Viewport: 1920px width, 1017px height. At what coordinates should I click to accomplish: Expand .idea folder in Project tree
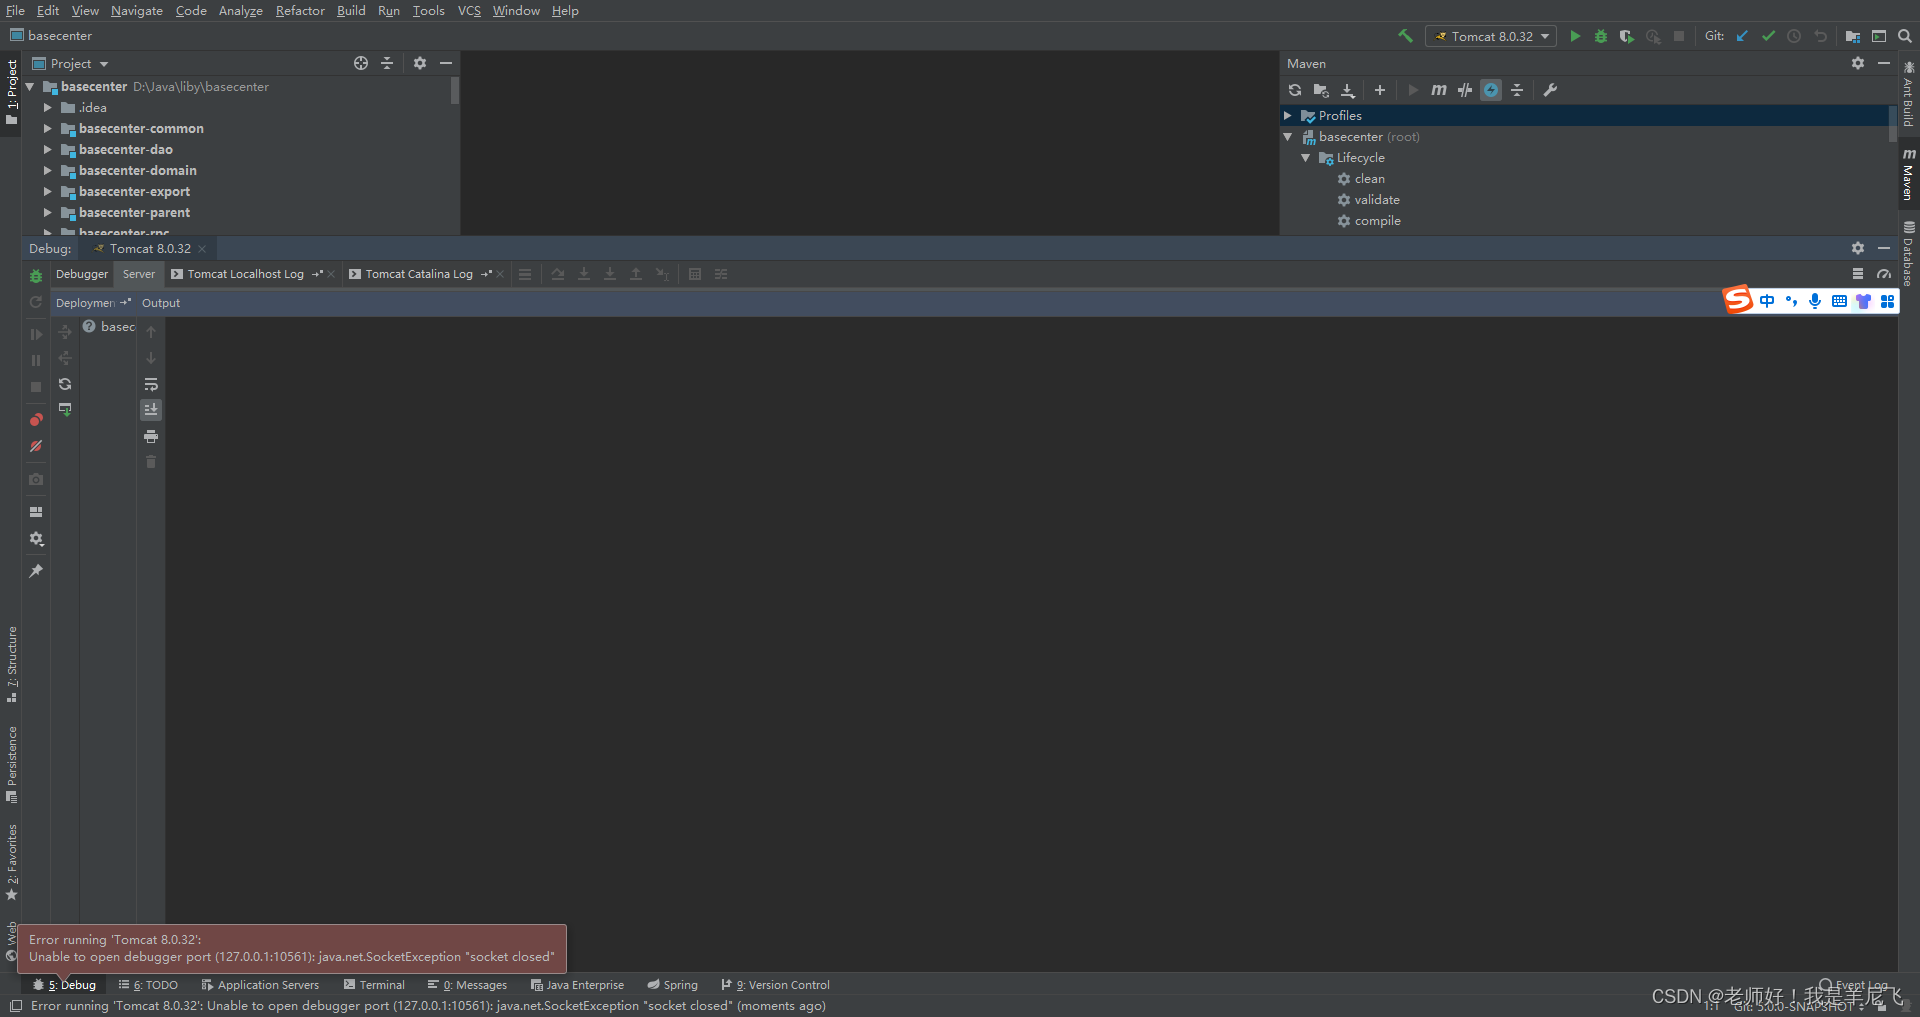click(47, 108)
